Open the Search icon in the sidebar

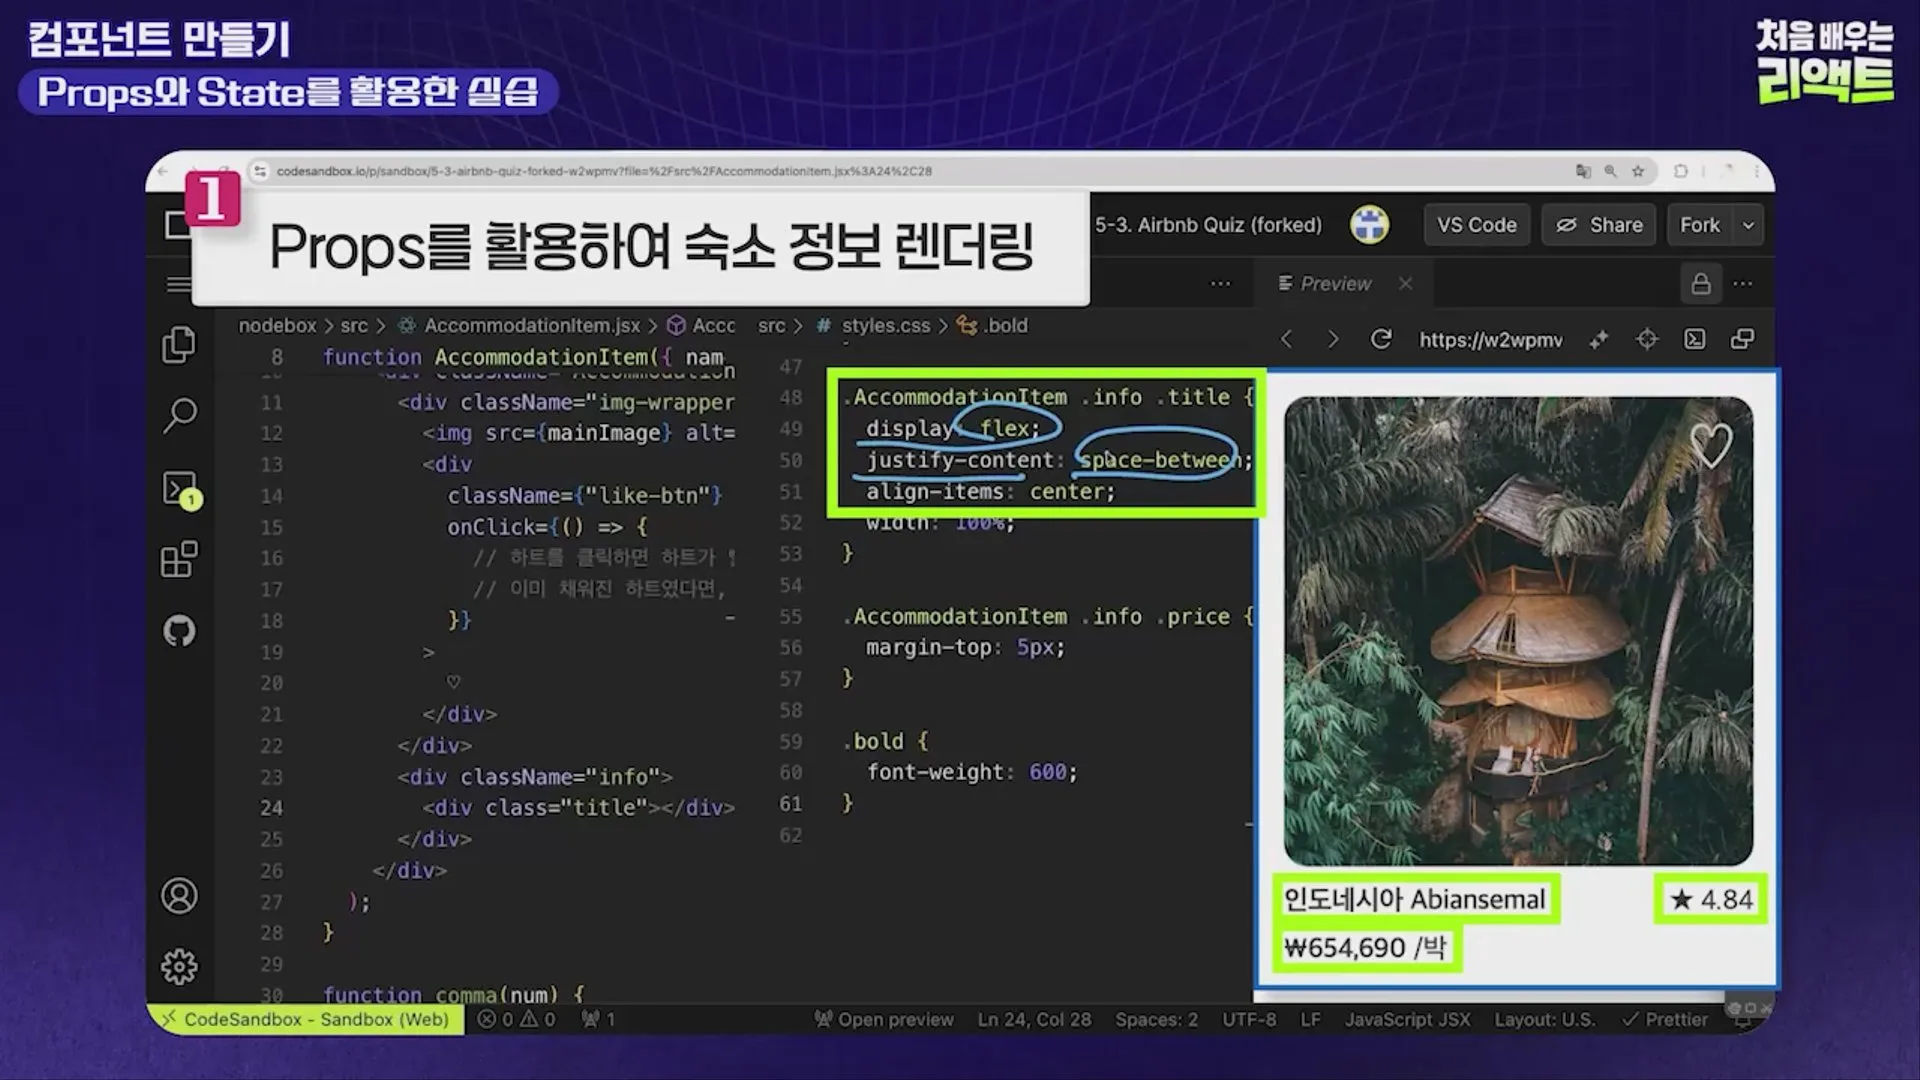click(x=179, y=415)
